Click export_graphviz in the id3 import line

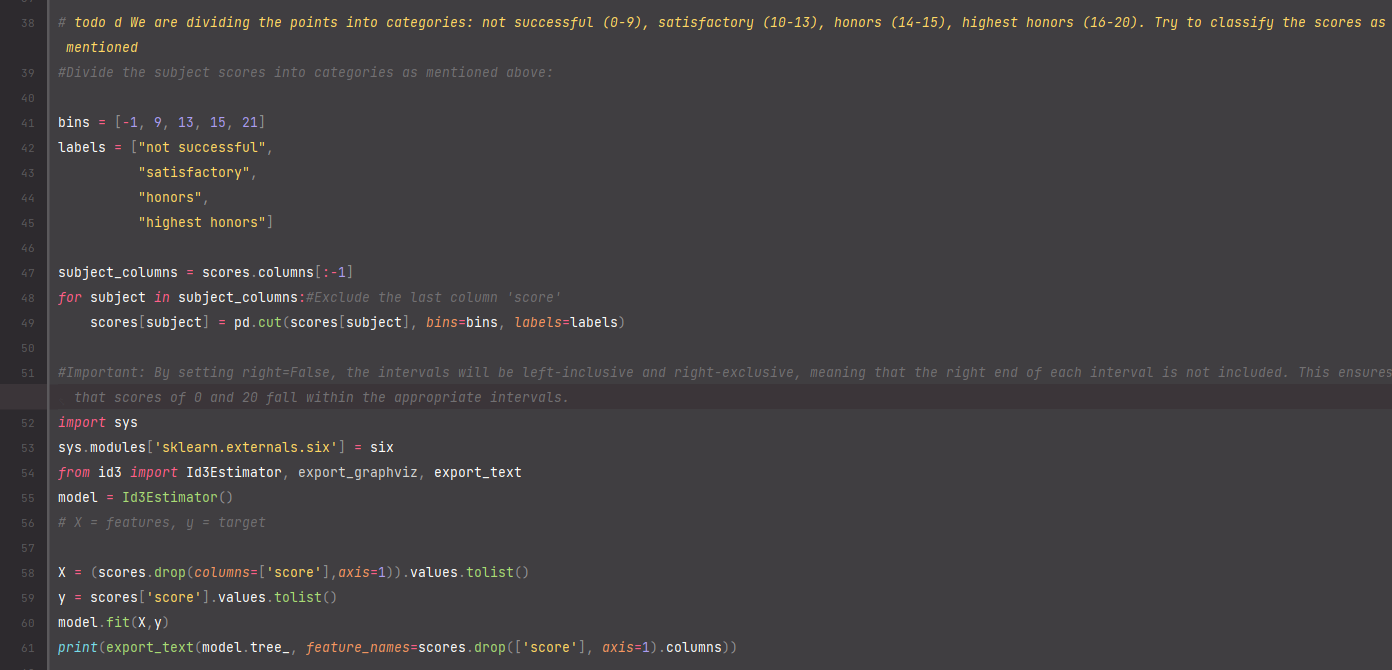357,472
